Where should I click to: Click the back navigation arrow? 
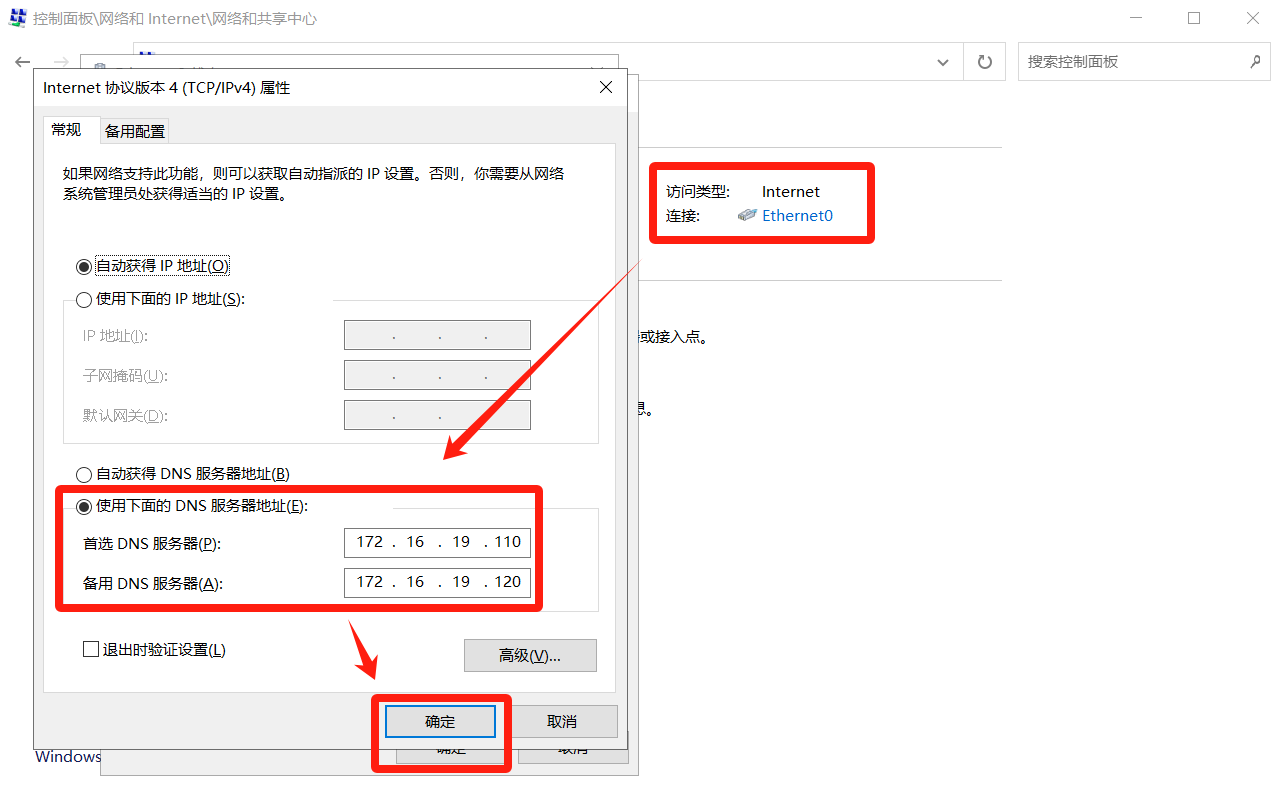tap(22, 62)
